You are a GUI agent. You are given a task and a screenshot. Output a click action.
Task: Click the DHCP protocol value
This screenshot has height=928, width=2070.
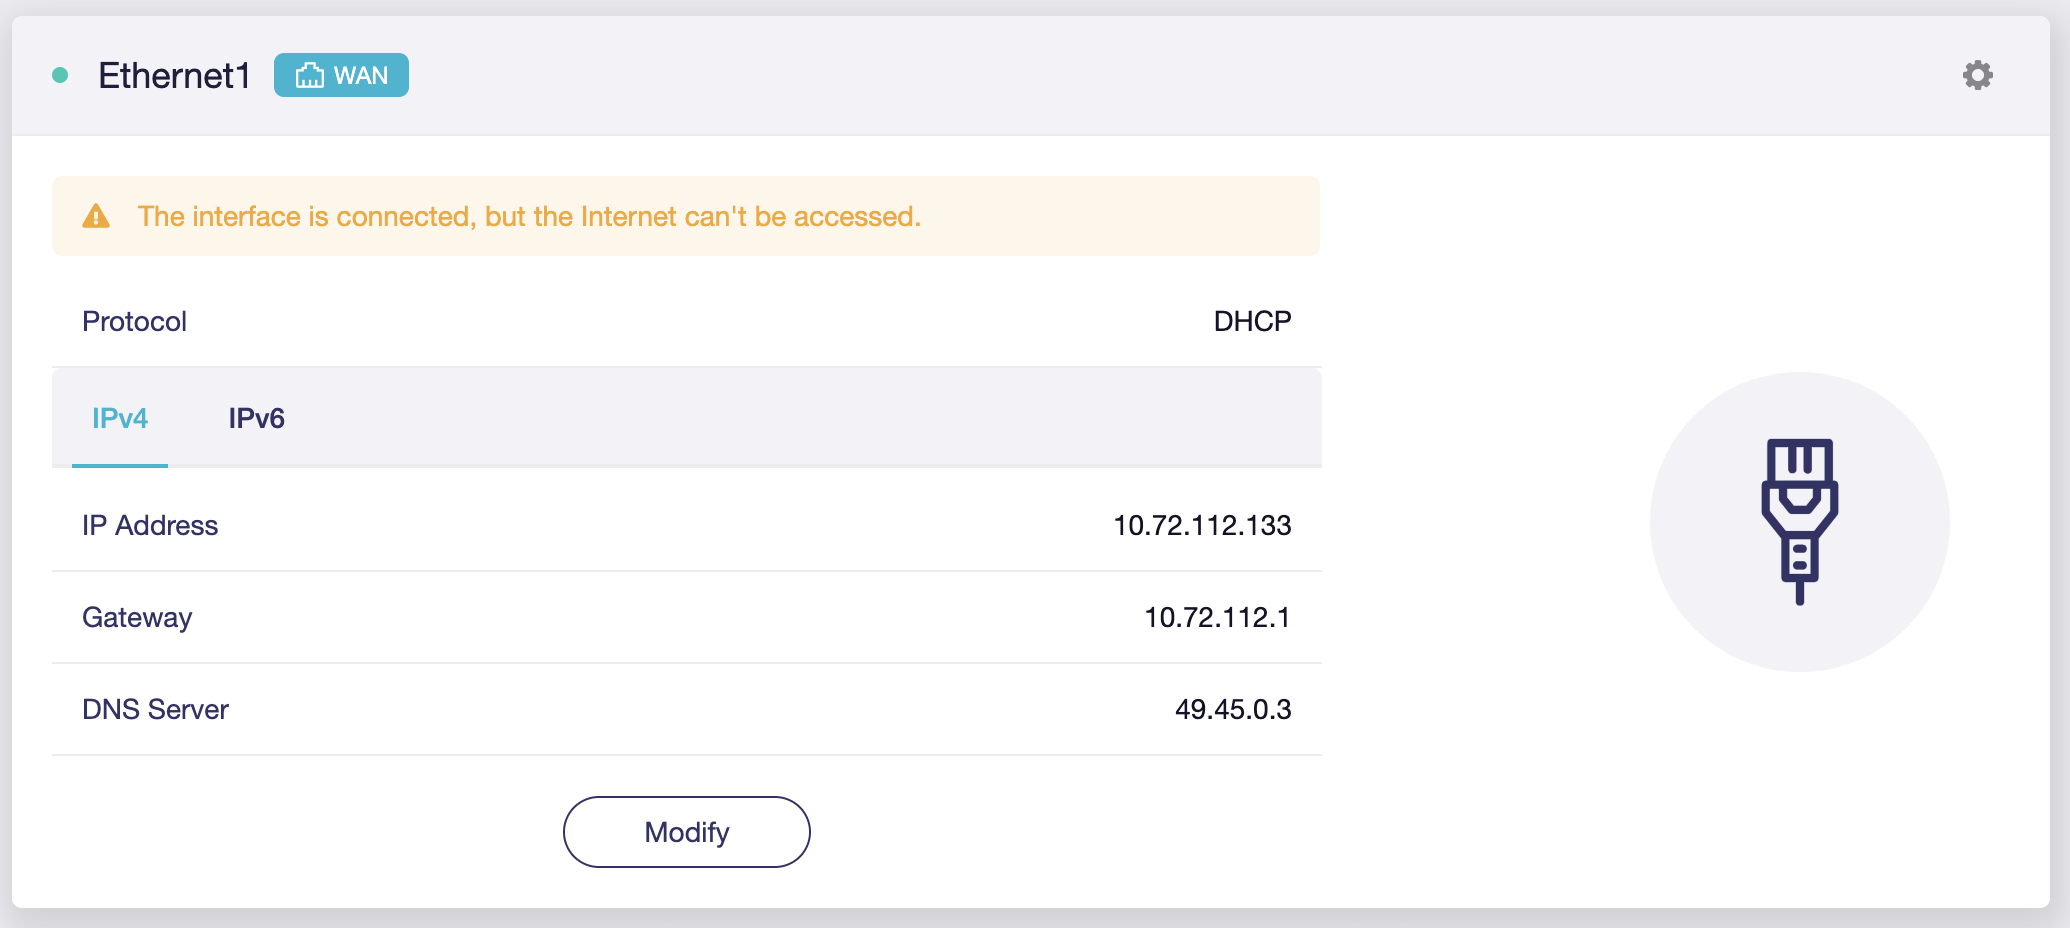[x=1252, y=321]
